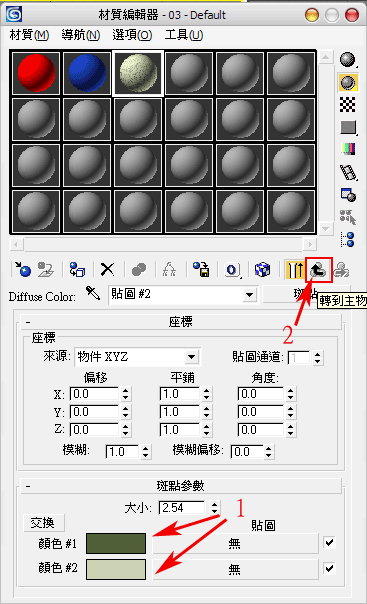This screenshot has width=367, height=604.
Task: Open the 材質(M) menu
Action: pyautogui.click(x=29, y=35)
